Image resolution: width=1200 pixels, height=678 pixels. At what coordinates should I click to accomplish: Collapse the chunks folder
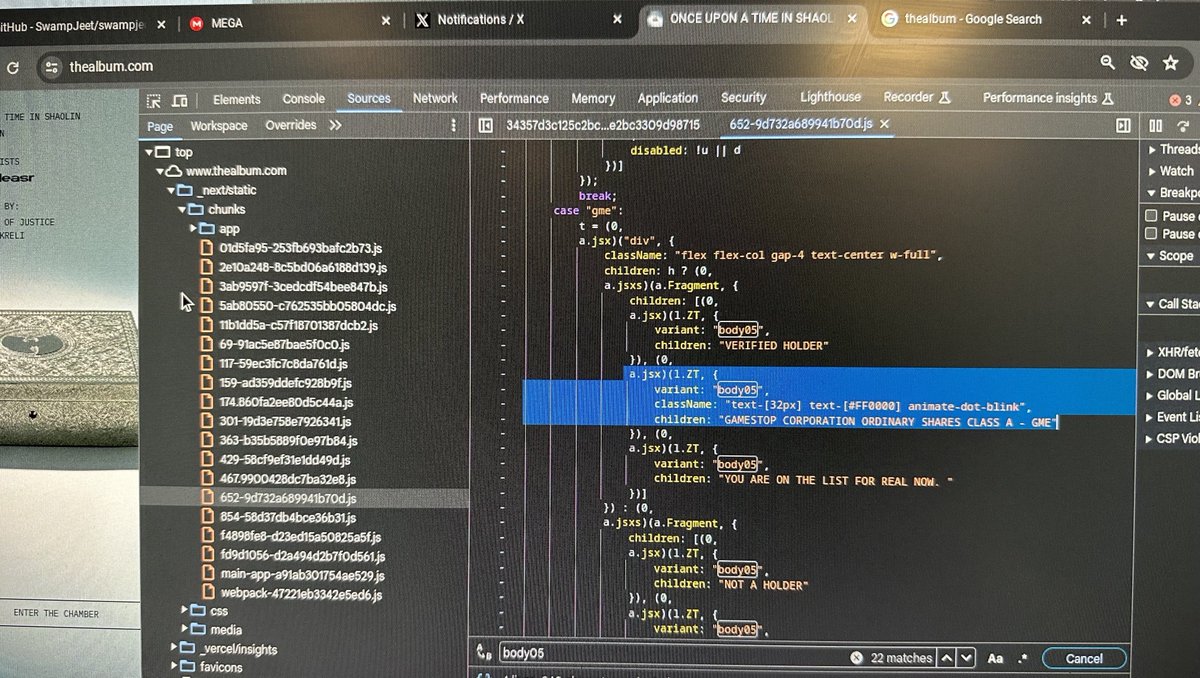[183, 210]
